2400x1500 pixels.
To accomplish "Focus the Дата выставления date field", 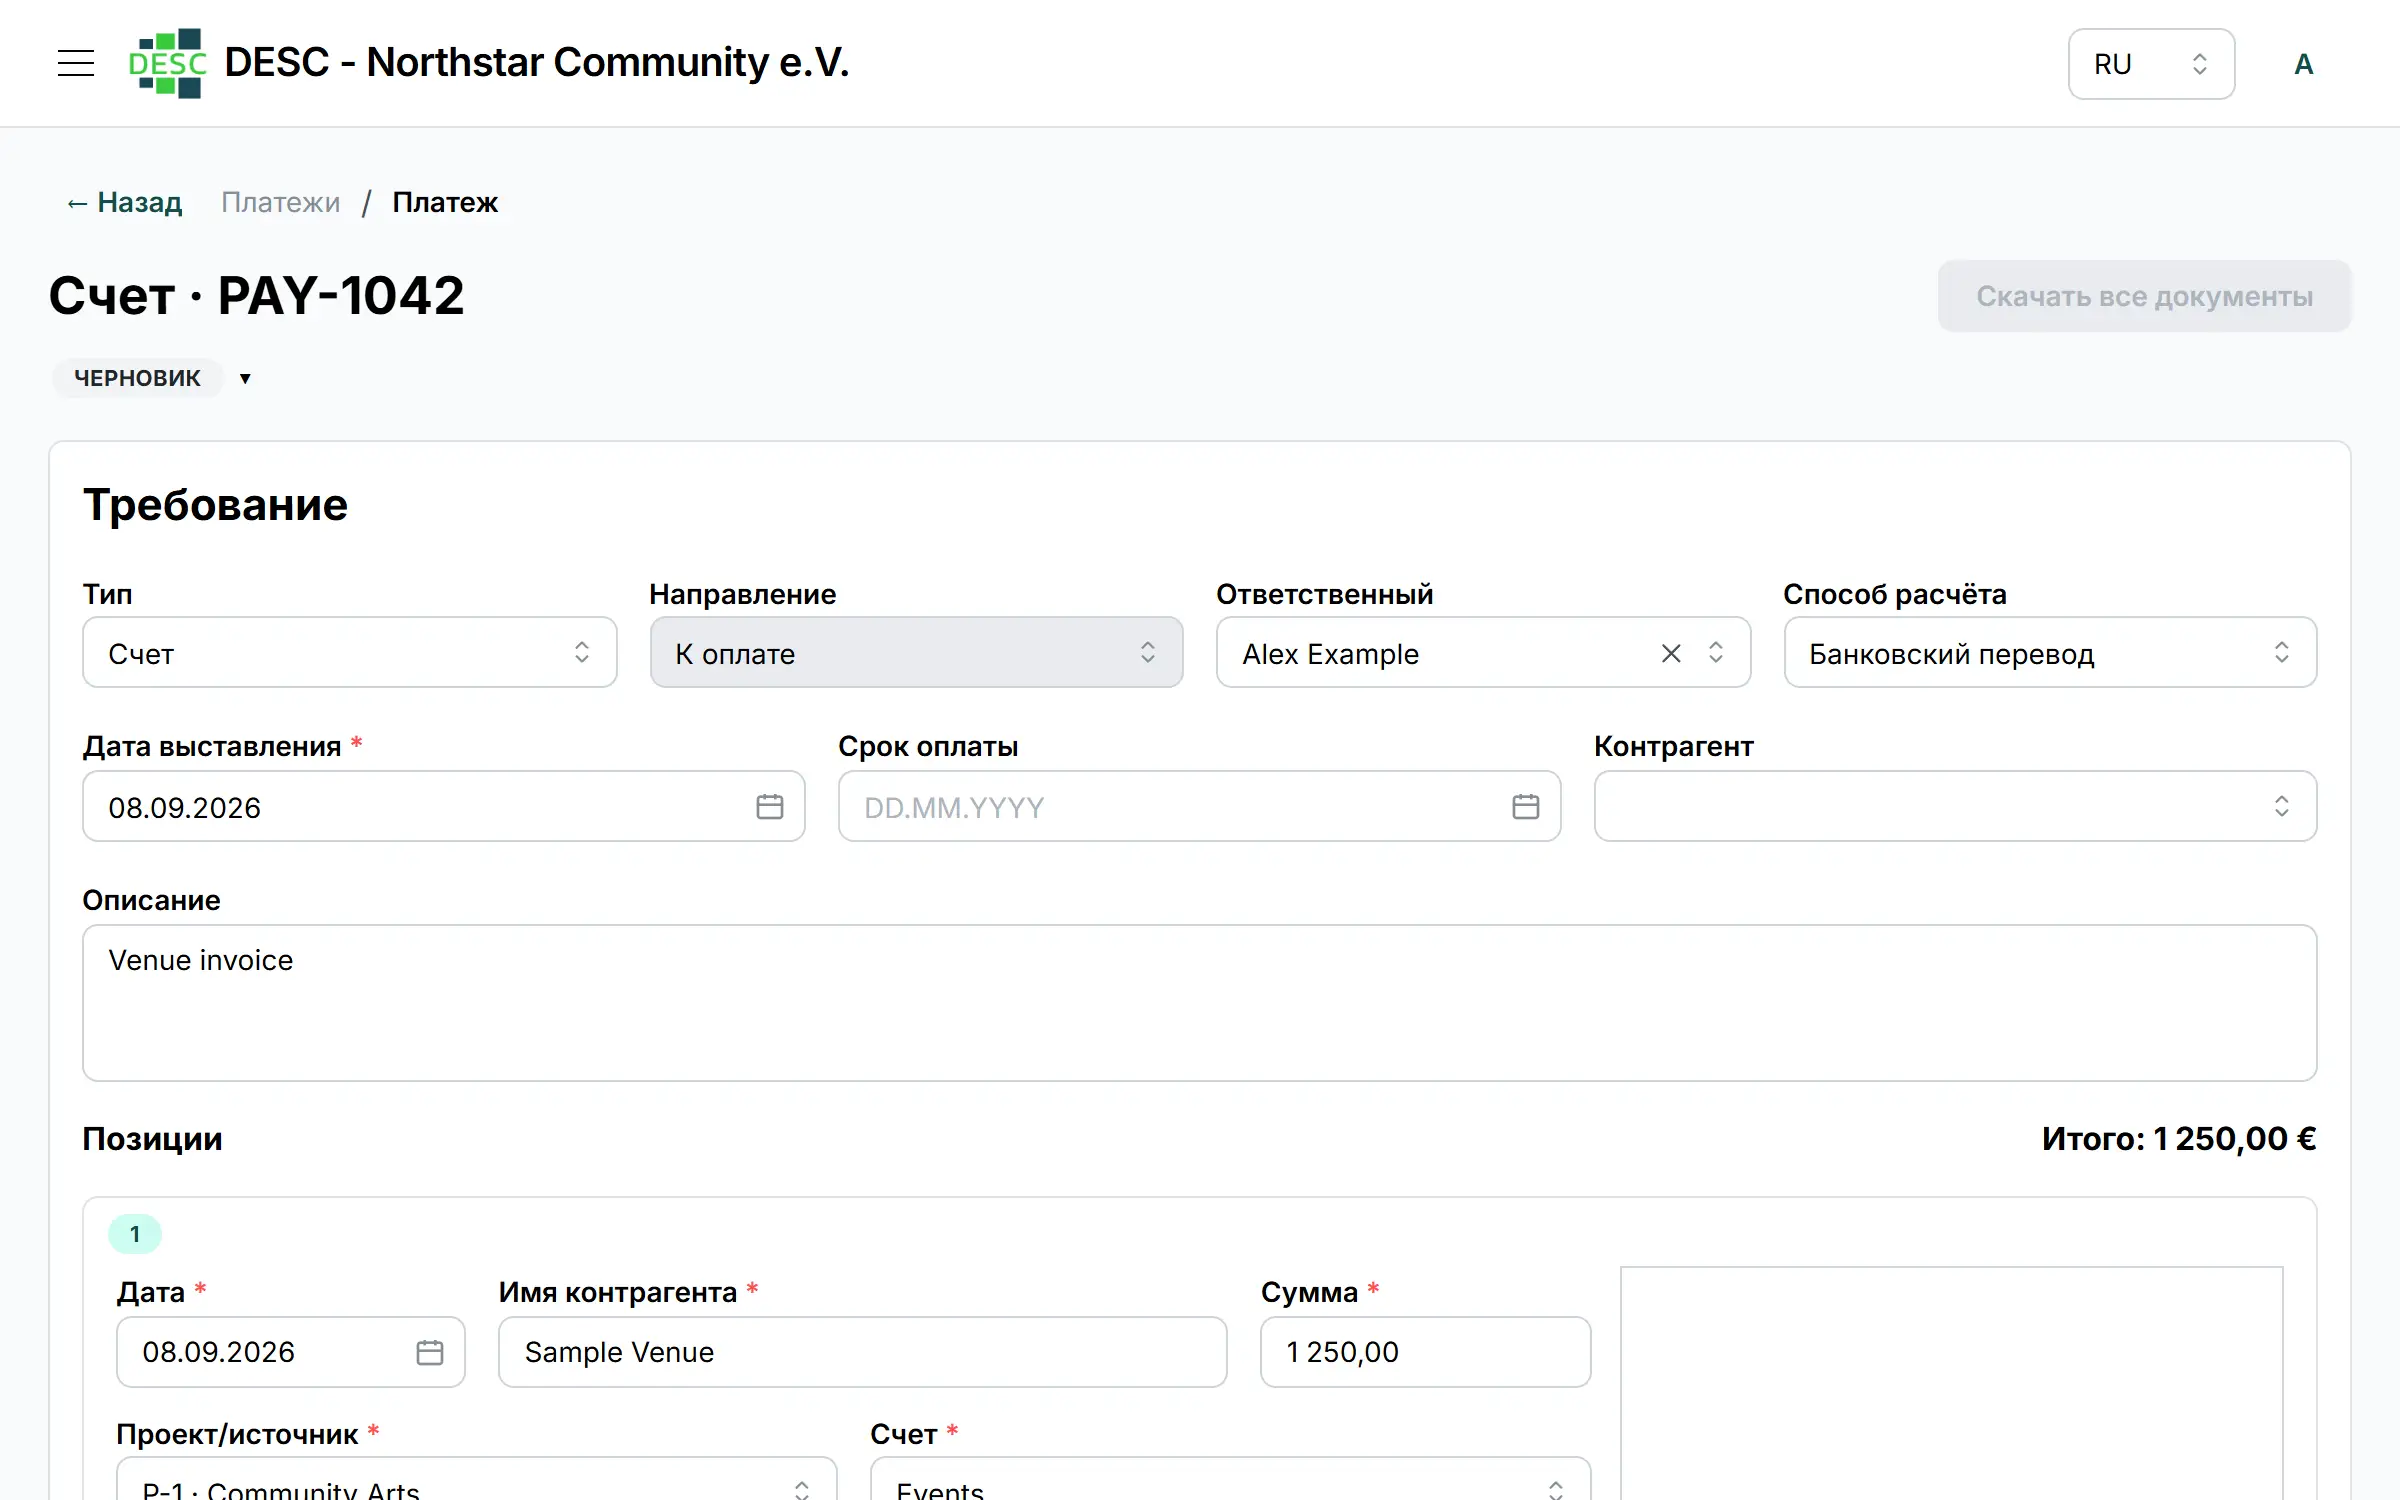I will (x=443, y=806).
